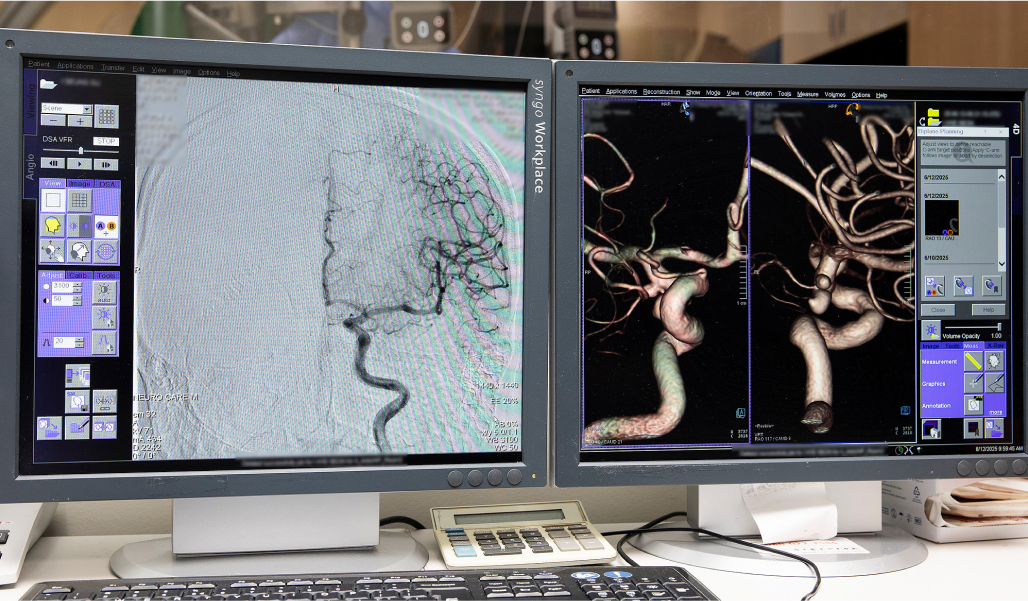Viewport: 1028px width, 601px height.
Task: Select the vertical Angio tab
Action: [30, 166]
